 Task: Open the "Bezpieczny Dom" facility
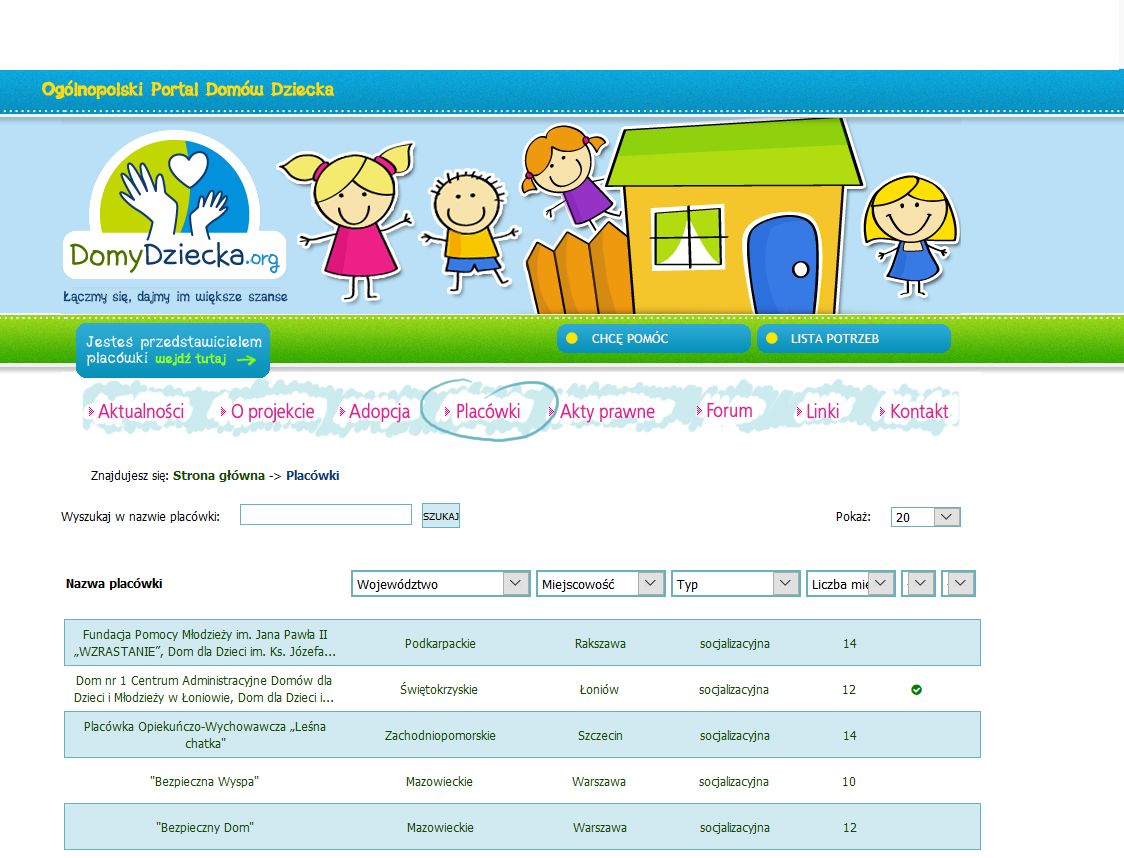[x=205, y=827]
